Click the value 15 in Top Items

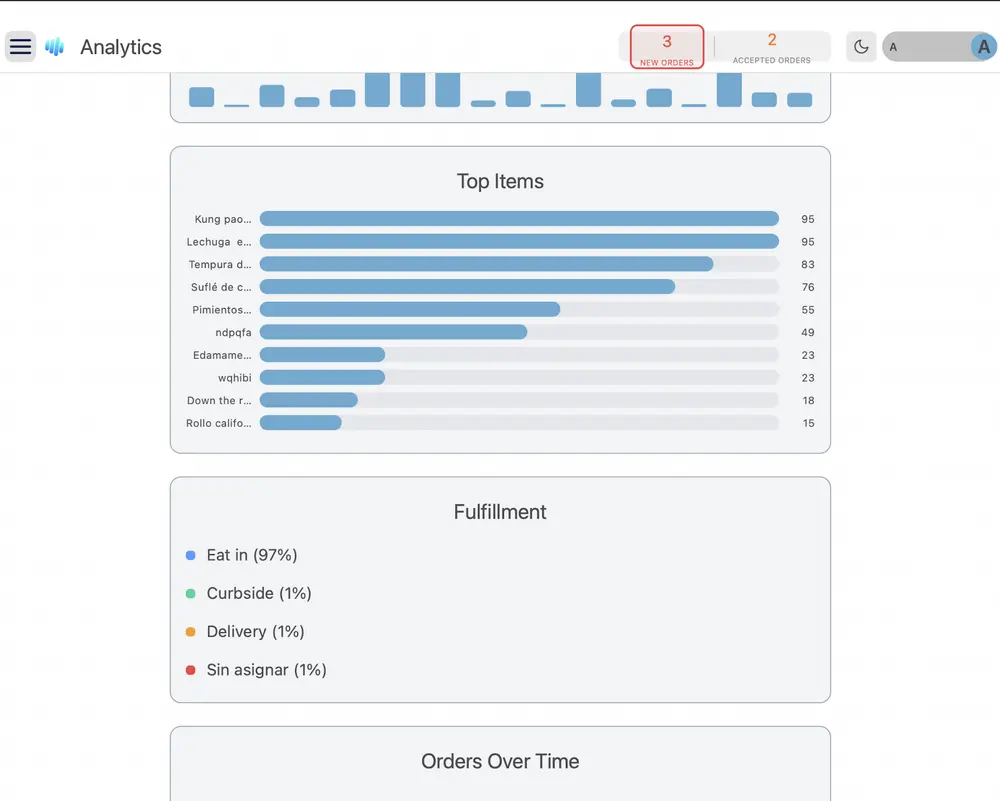[809, 423]
